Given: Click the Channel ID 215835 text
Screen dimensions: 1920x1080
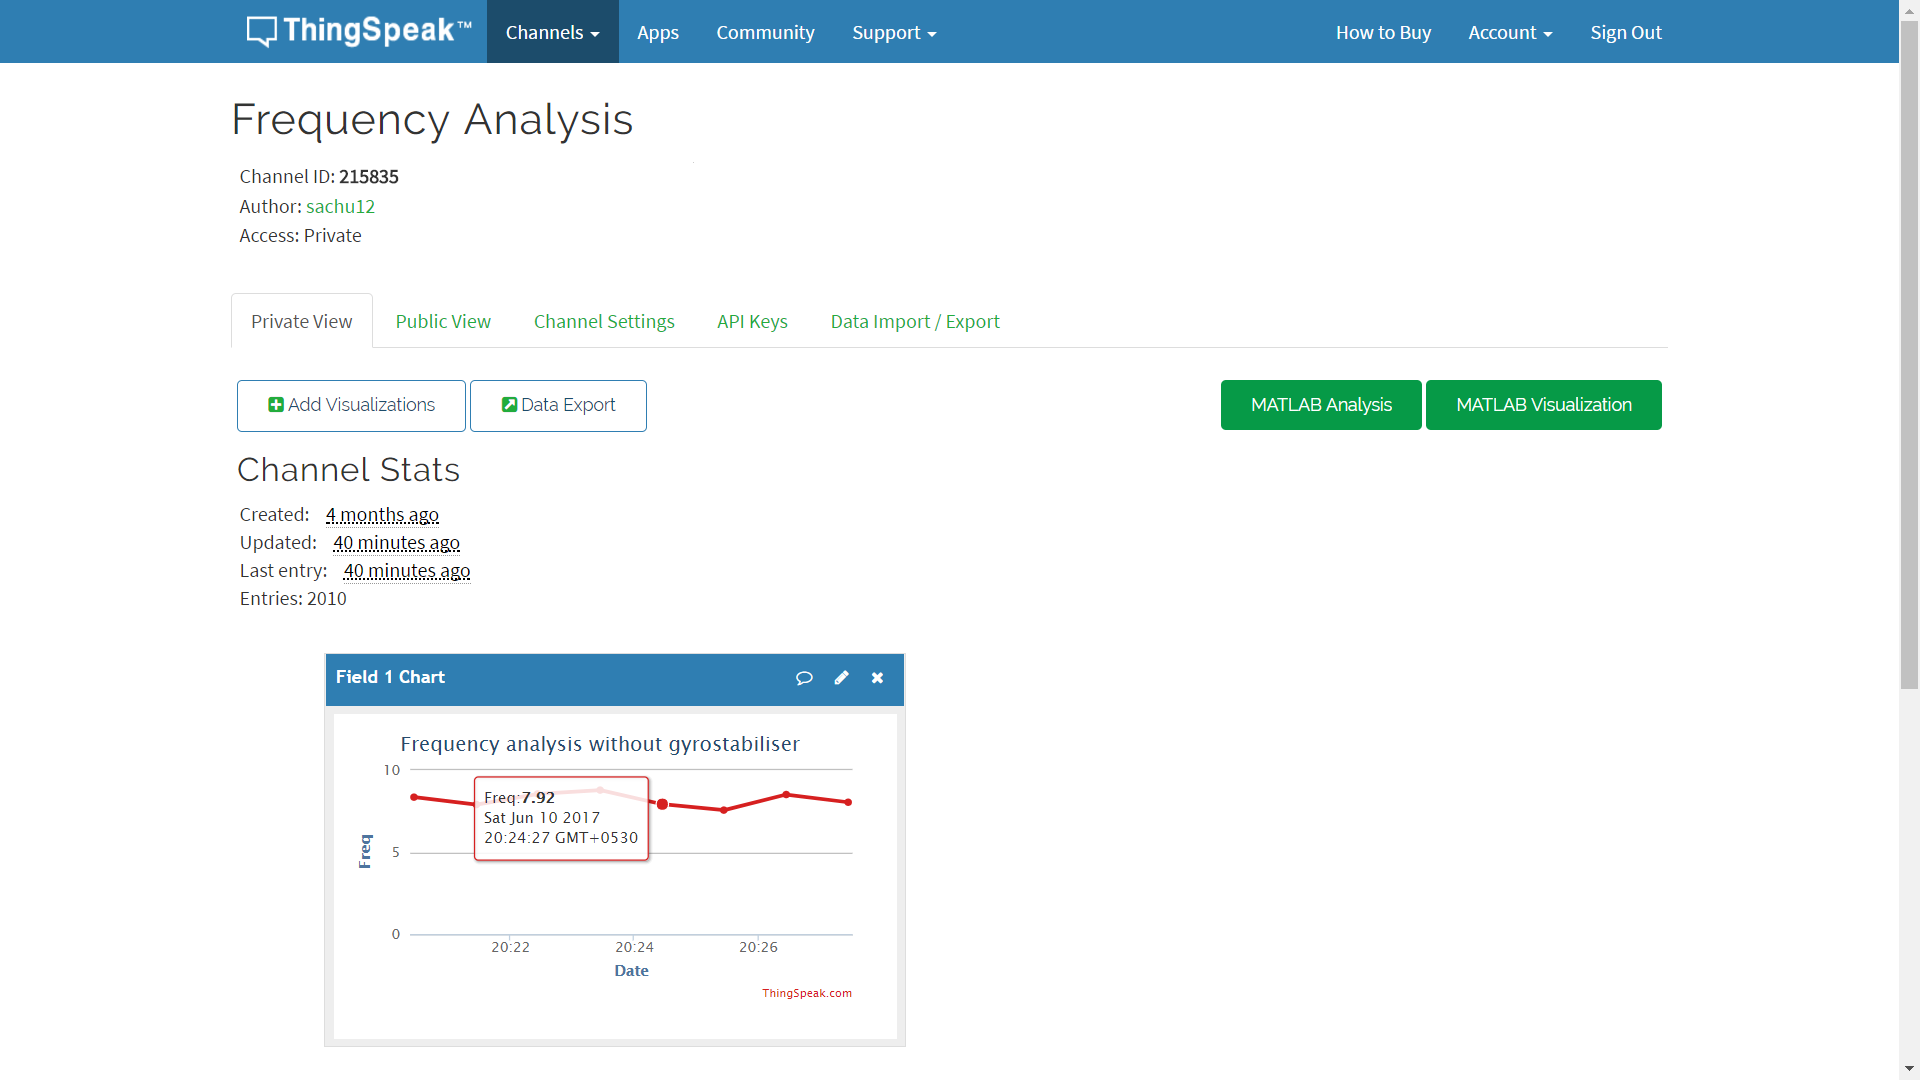Looking at the screenshot, I should tap(319, 176).
